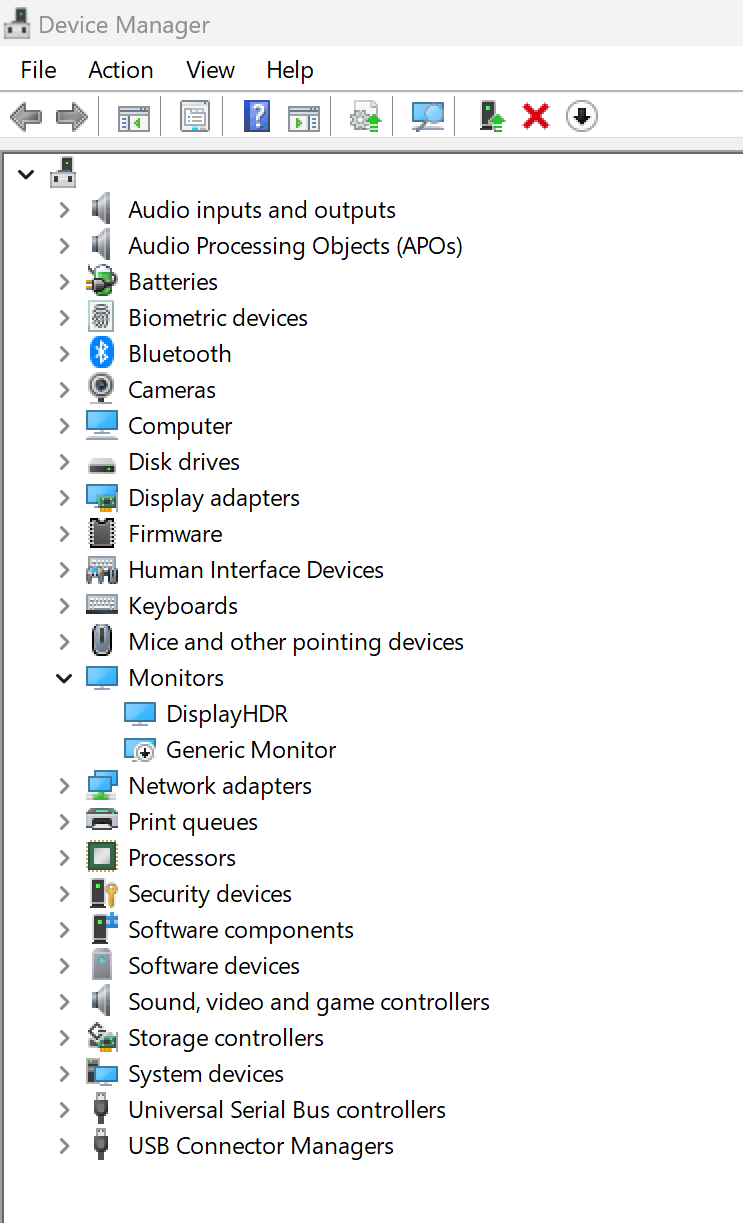Click the Generic Monitor disabled device icon

tap(140, 749)
